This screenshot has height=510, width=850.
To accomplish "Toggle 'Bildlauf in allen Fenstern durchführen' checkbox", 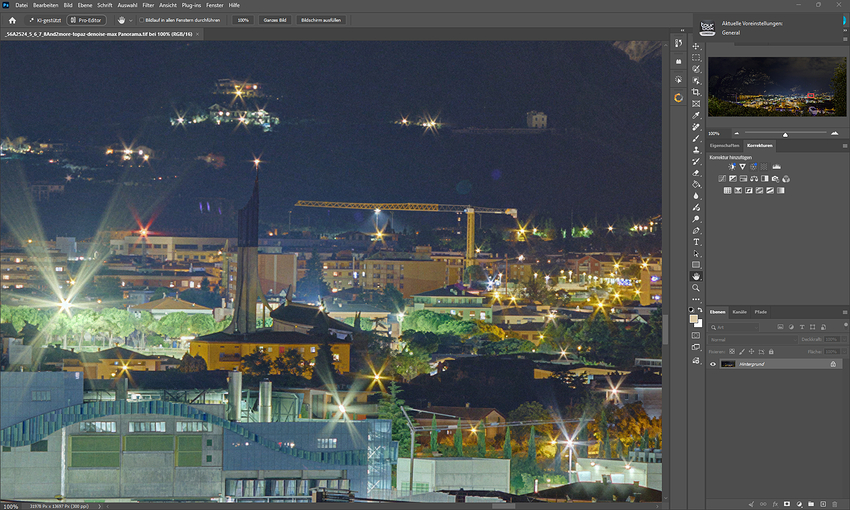I will (x=141, y=20).
